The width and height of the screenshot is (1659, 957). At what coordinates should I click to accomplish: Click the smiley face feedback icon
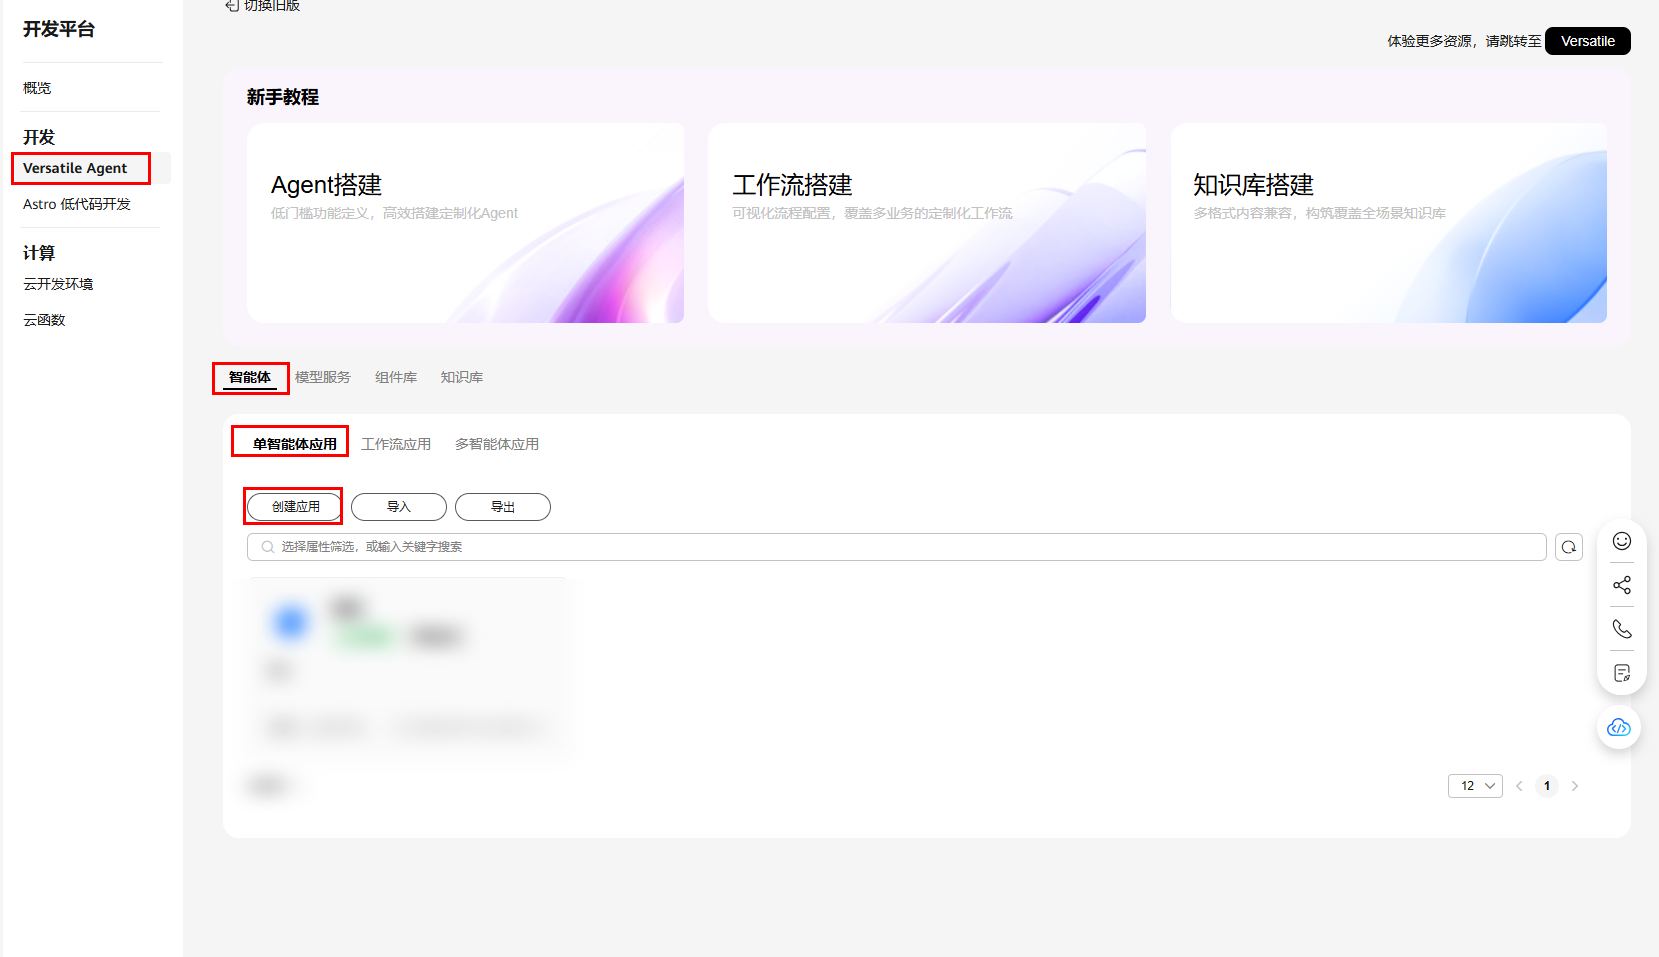pos(1621,541)
